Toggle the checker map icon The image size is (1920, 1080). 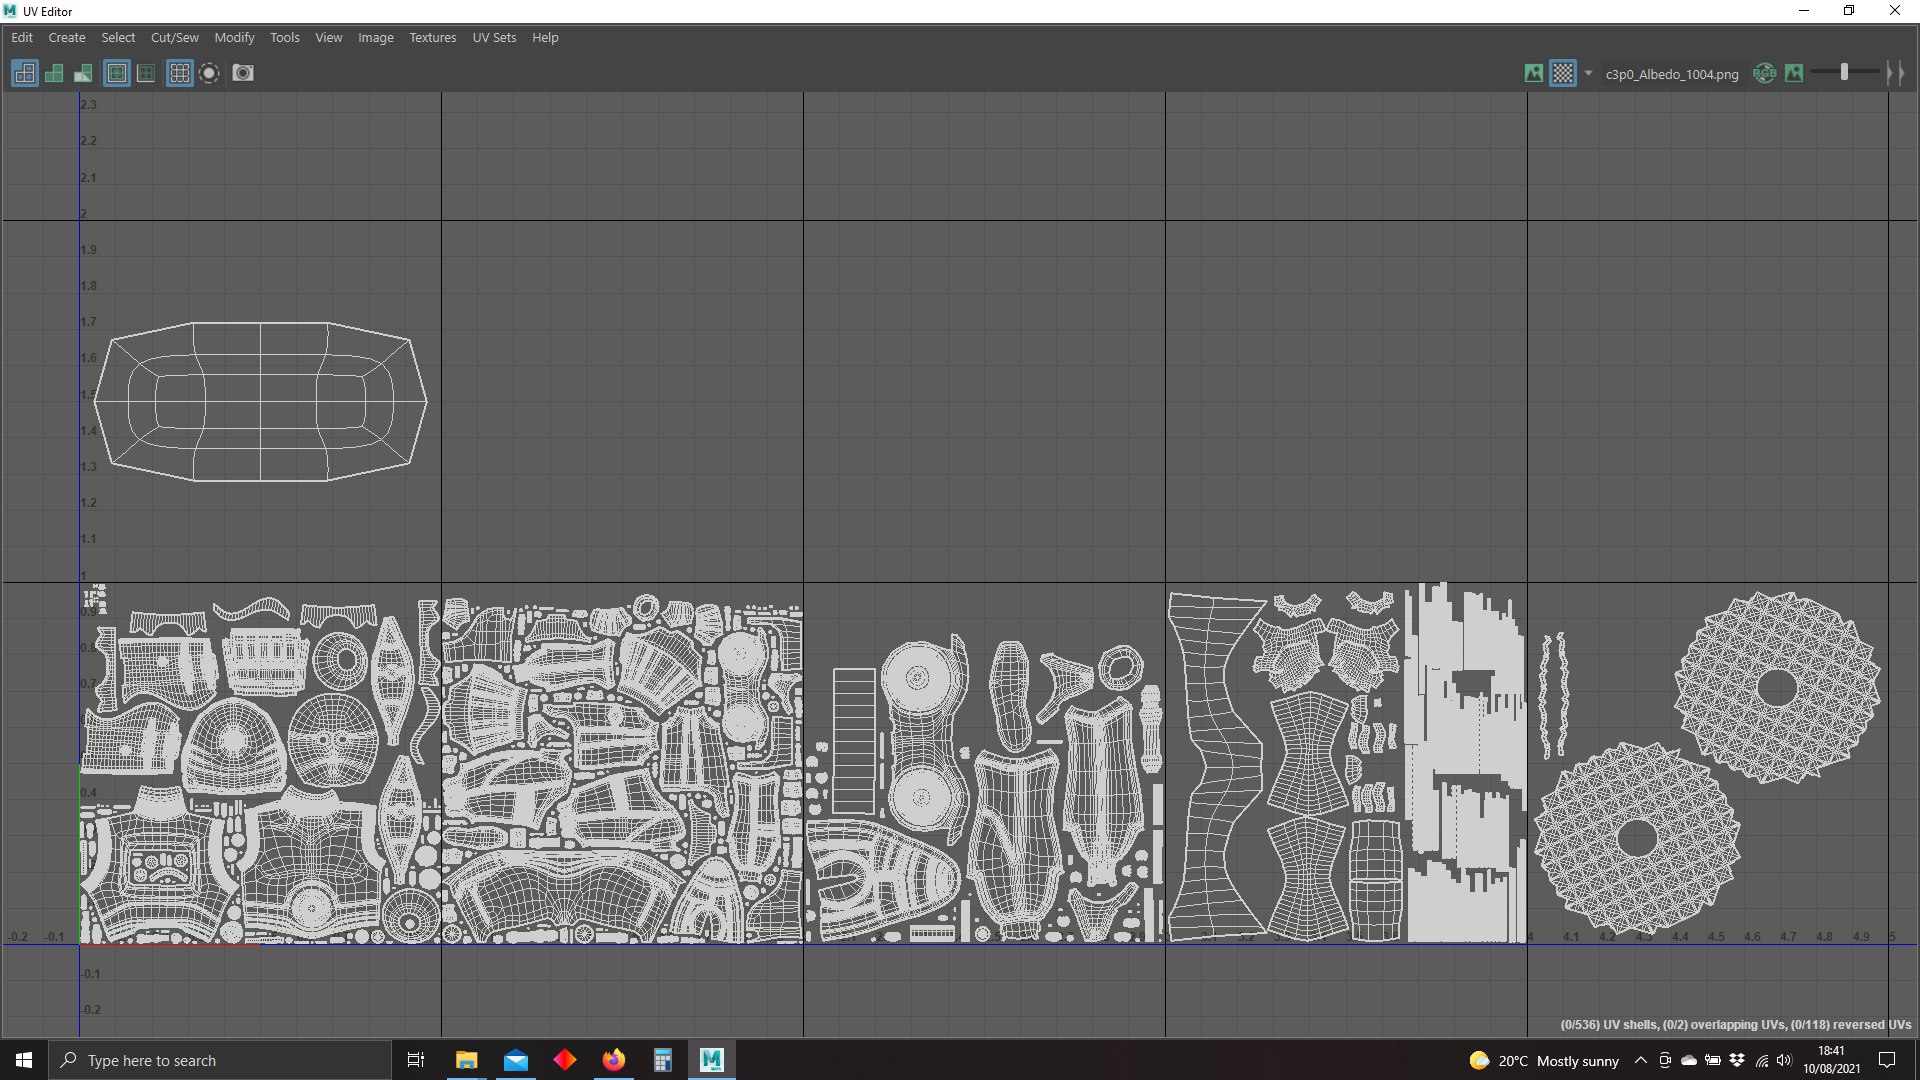(1563, 73)
